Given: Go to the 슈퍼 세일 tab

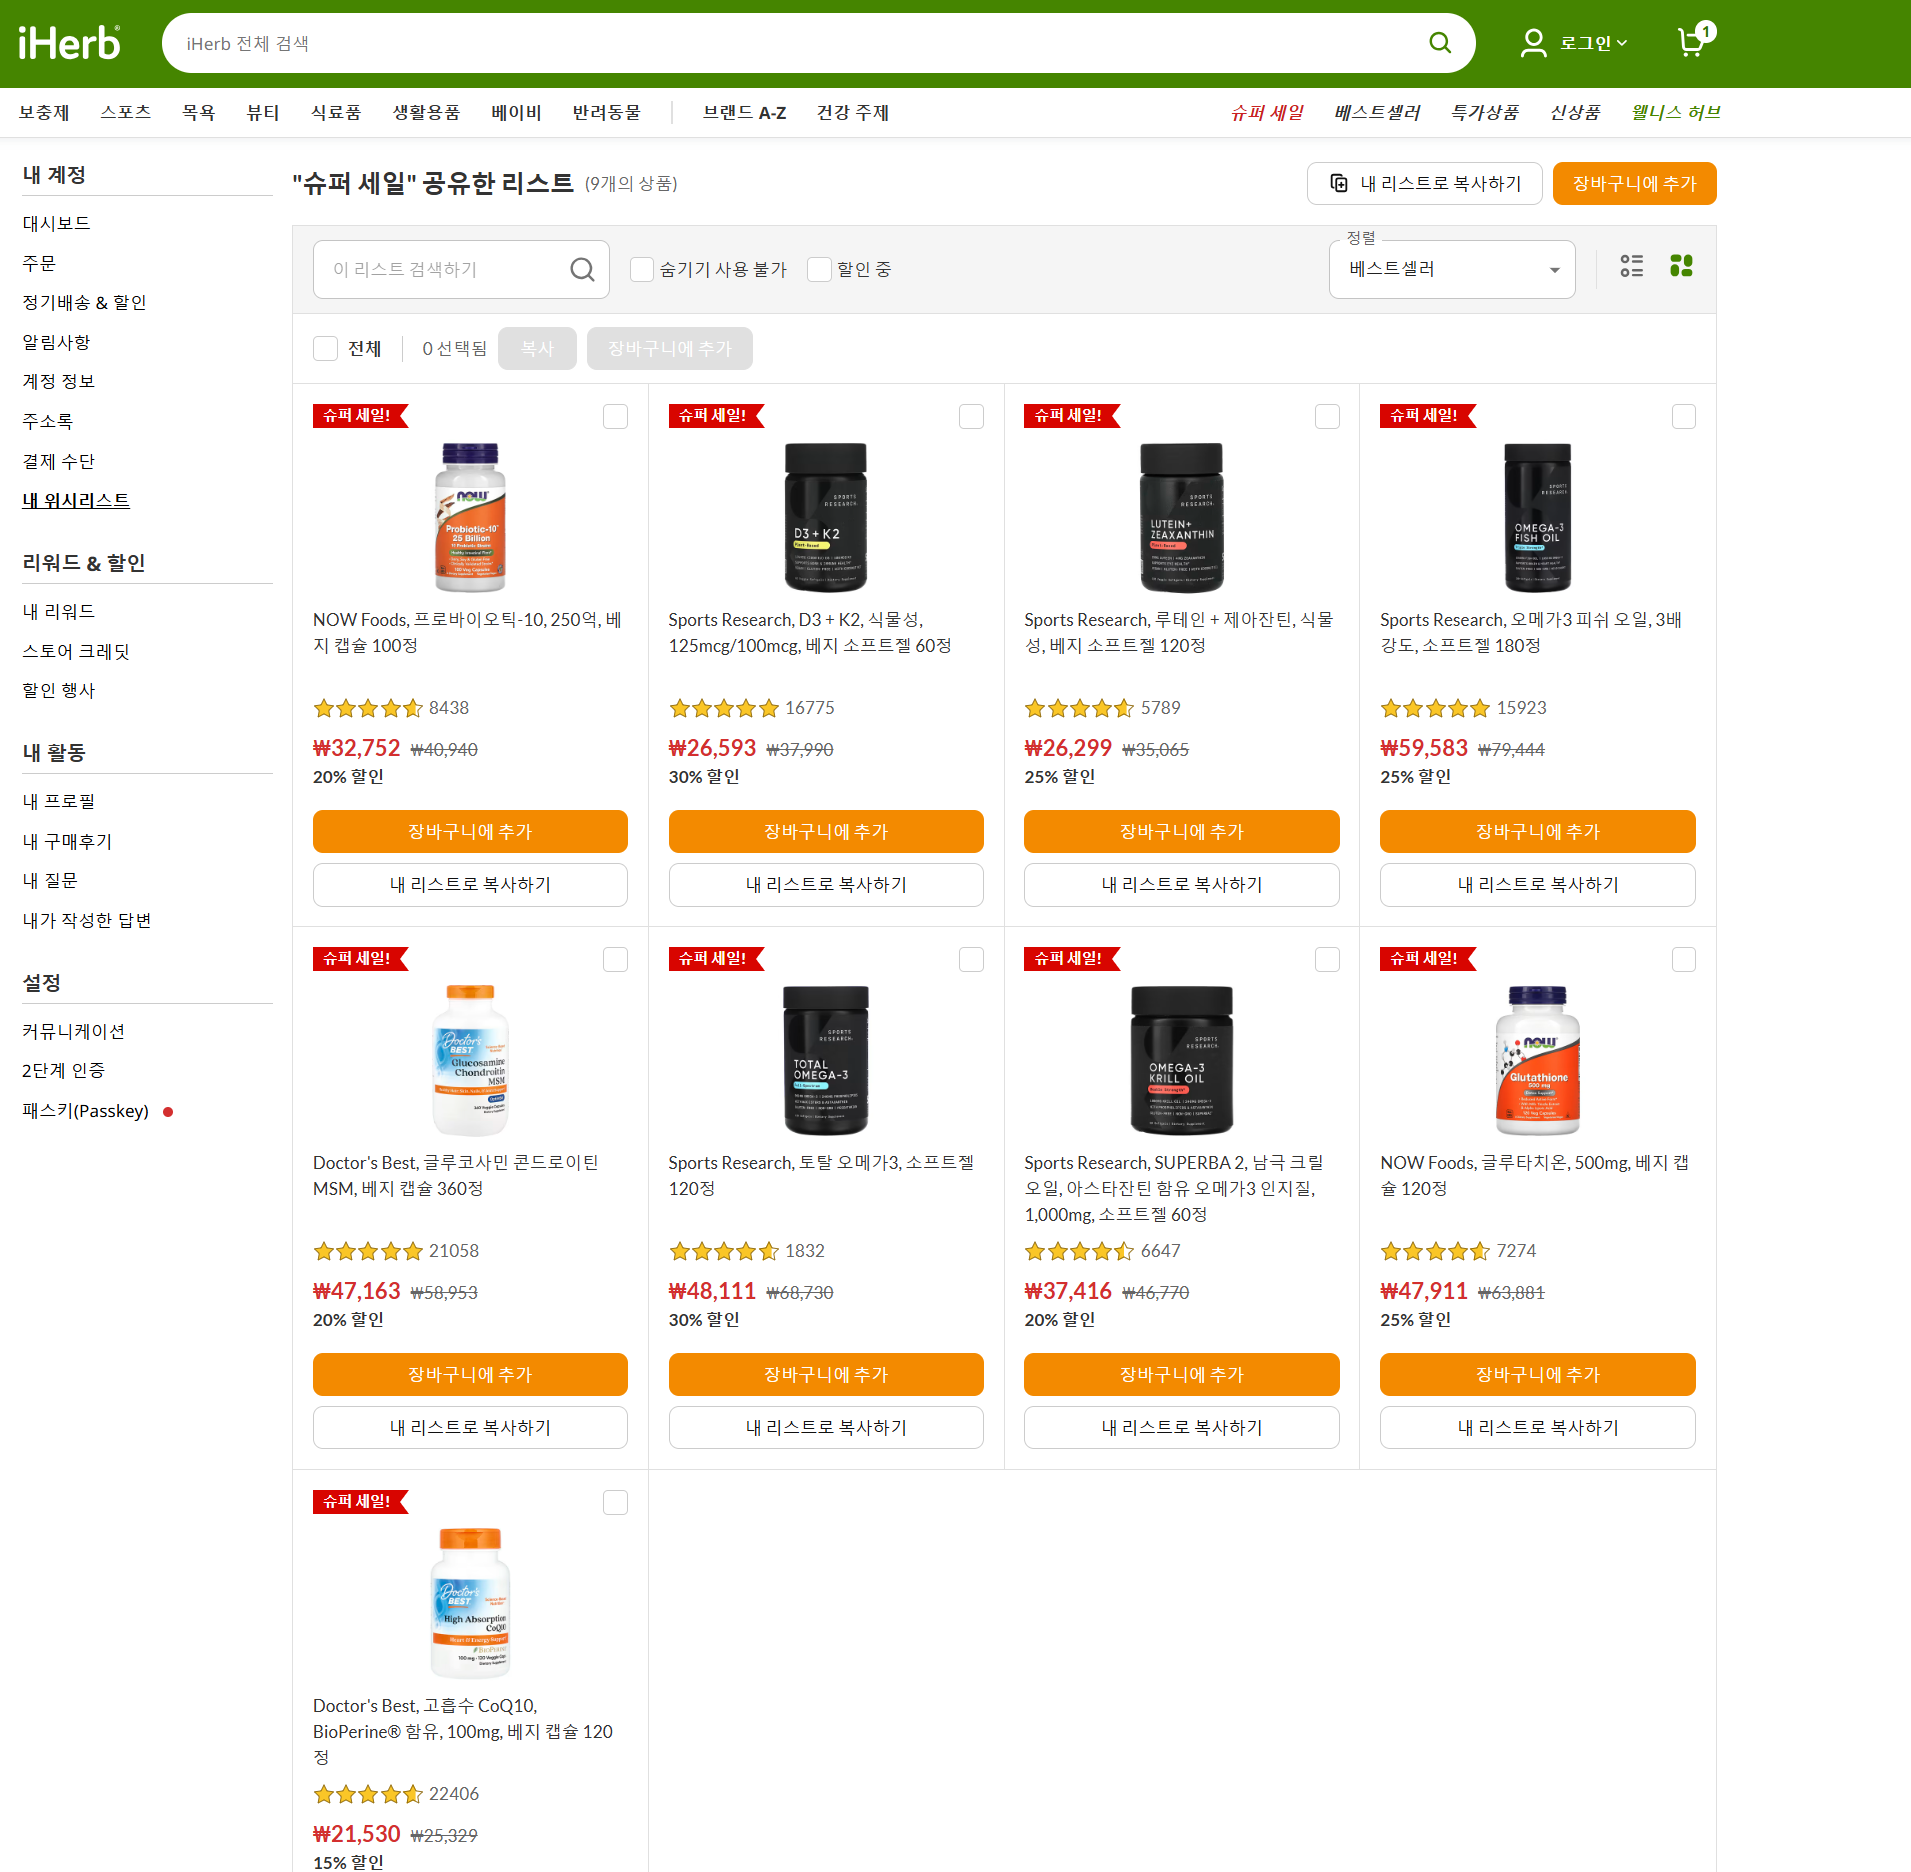Looking at the screenshot, I should 1266,113.
